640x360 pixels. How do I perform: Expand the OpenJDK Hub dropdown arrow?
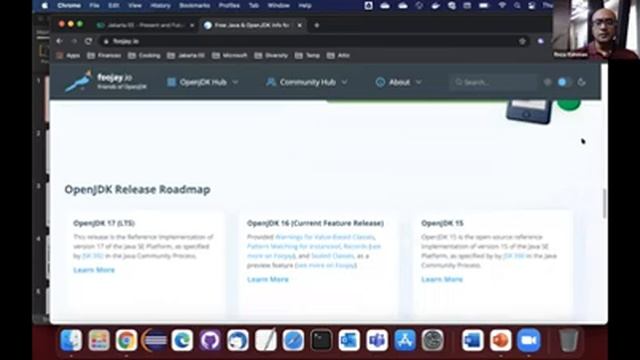pyautogui.click(x=236, y=82)
